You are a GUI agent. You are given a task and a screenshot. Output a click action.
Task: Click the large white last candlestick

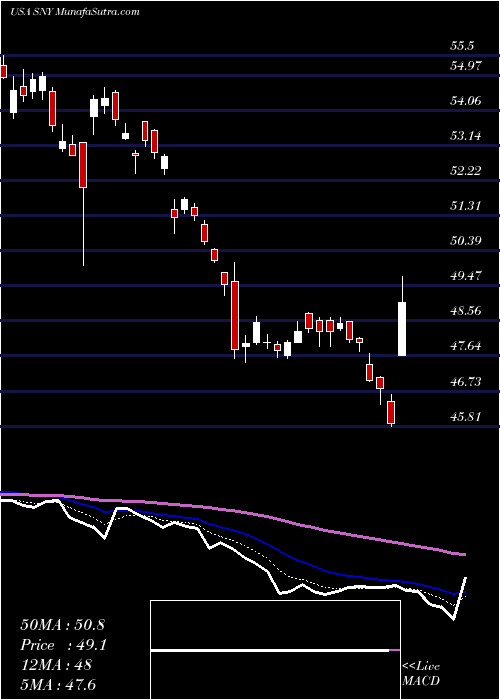coord(402,329)
